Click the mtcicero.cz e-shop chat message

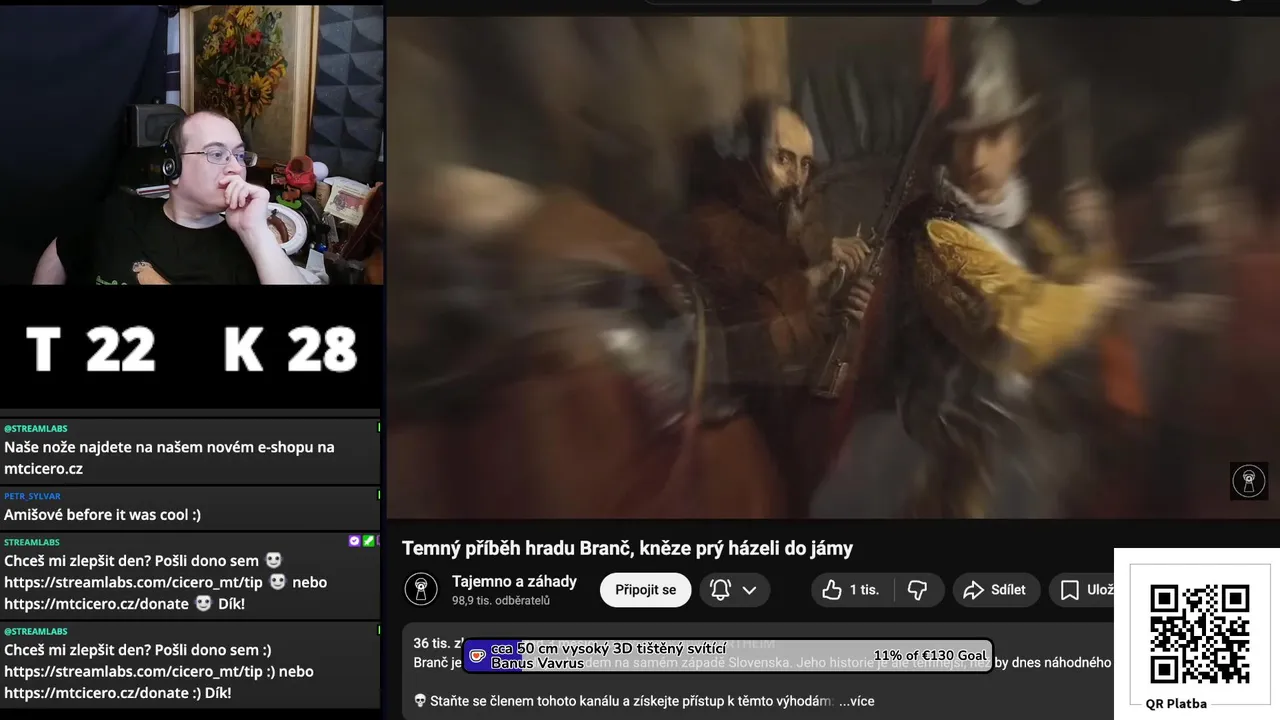(169, 458)
